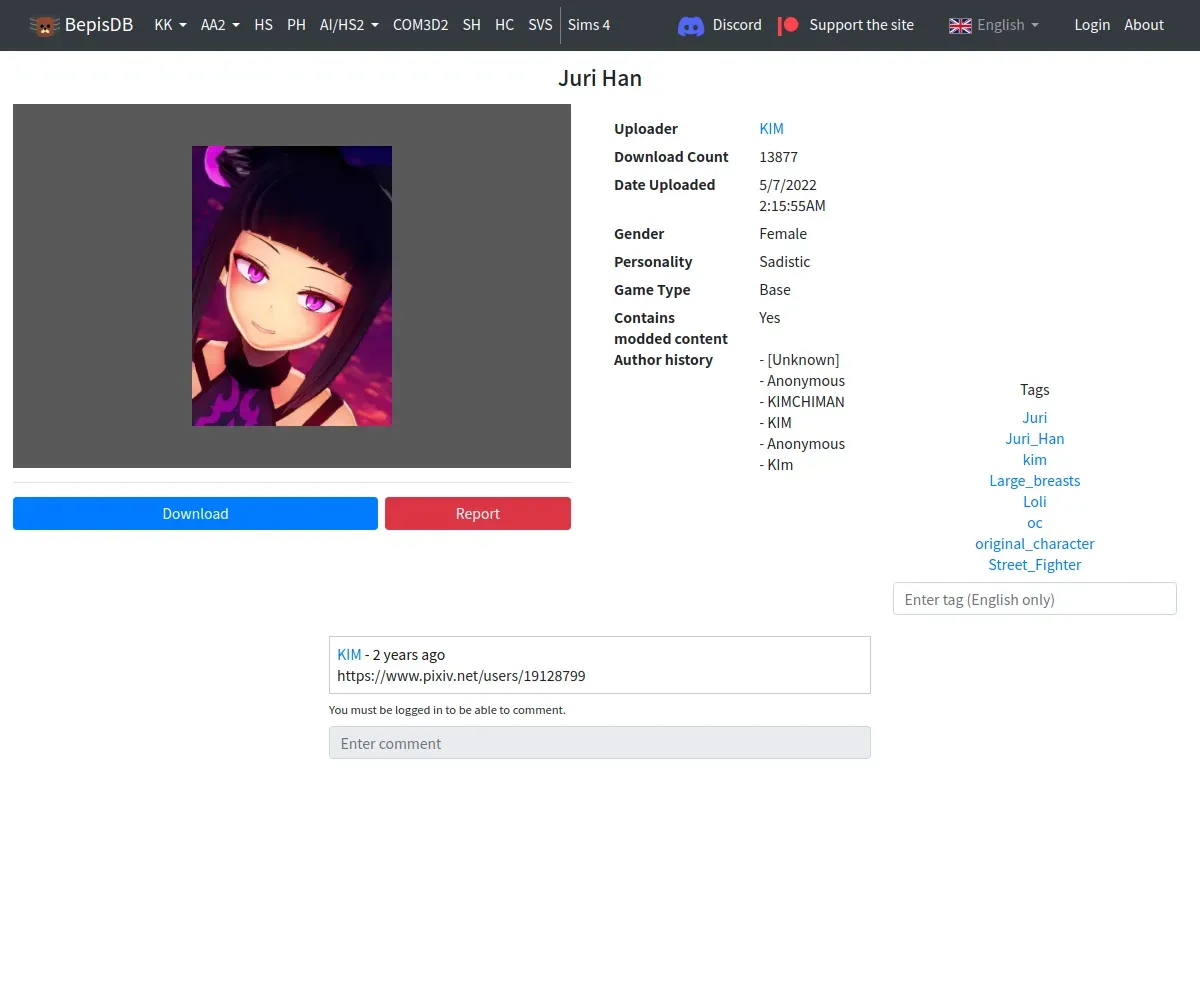This screenshot has height=1000, width=1200.
Task: Select download count value 13877
Action: (779, 157)
